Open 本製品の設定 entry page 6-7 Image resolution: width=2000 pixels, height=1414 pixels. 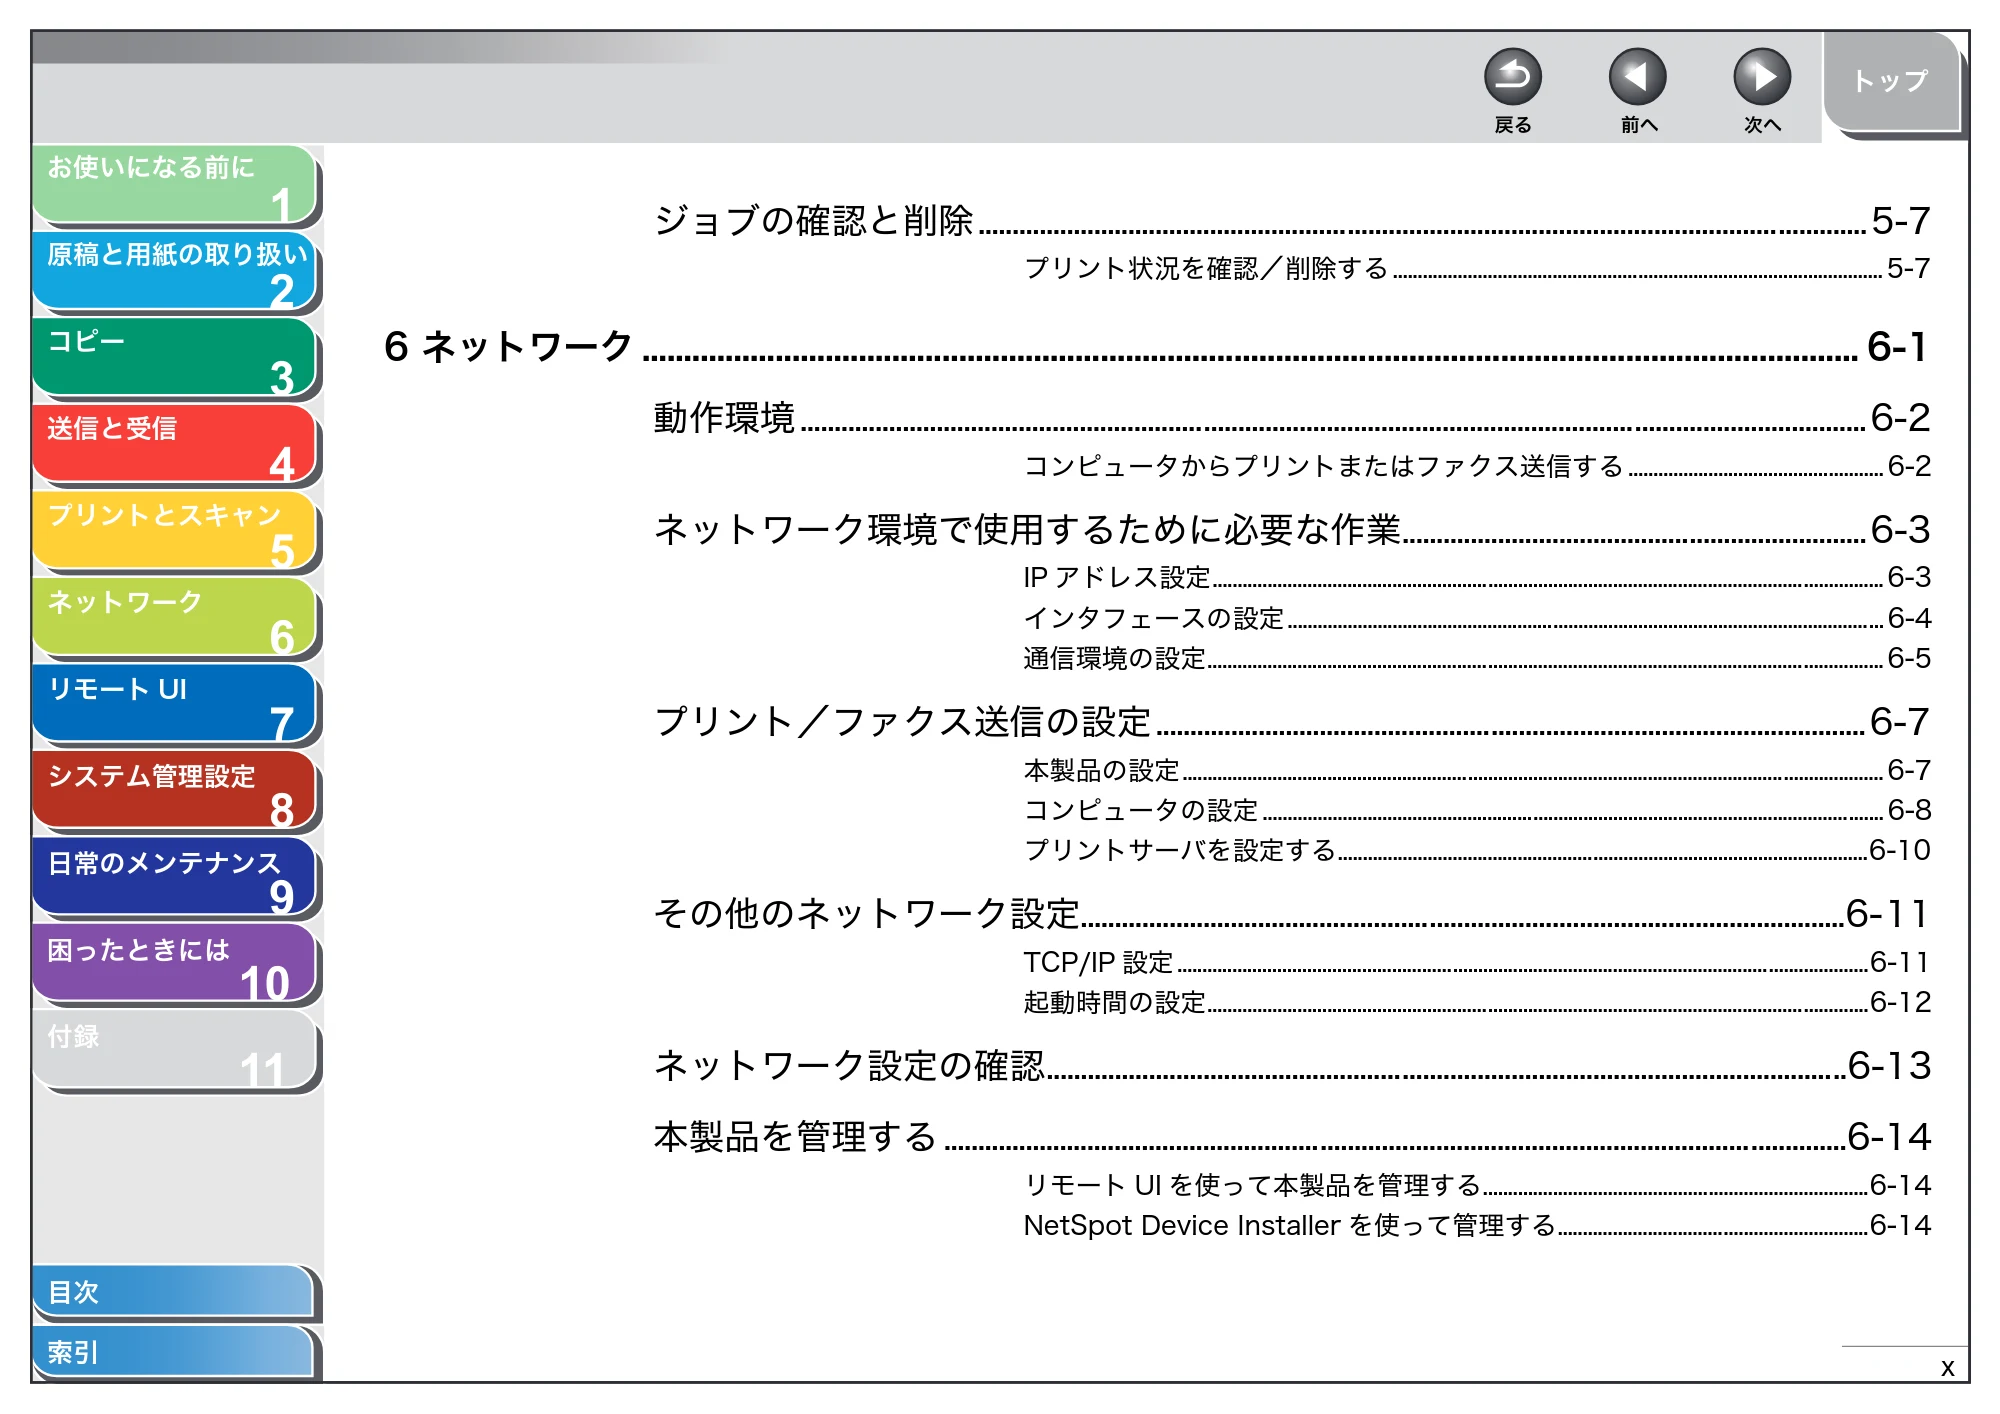pos(1477,770)
